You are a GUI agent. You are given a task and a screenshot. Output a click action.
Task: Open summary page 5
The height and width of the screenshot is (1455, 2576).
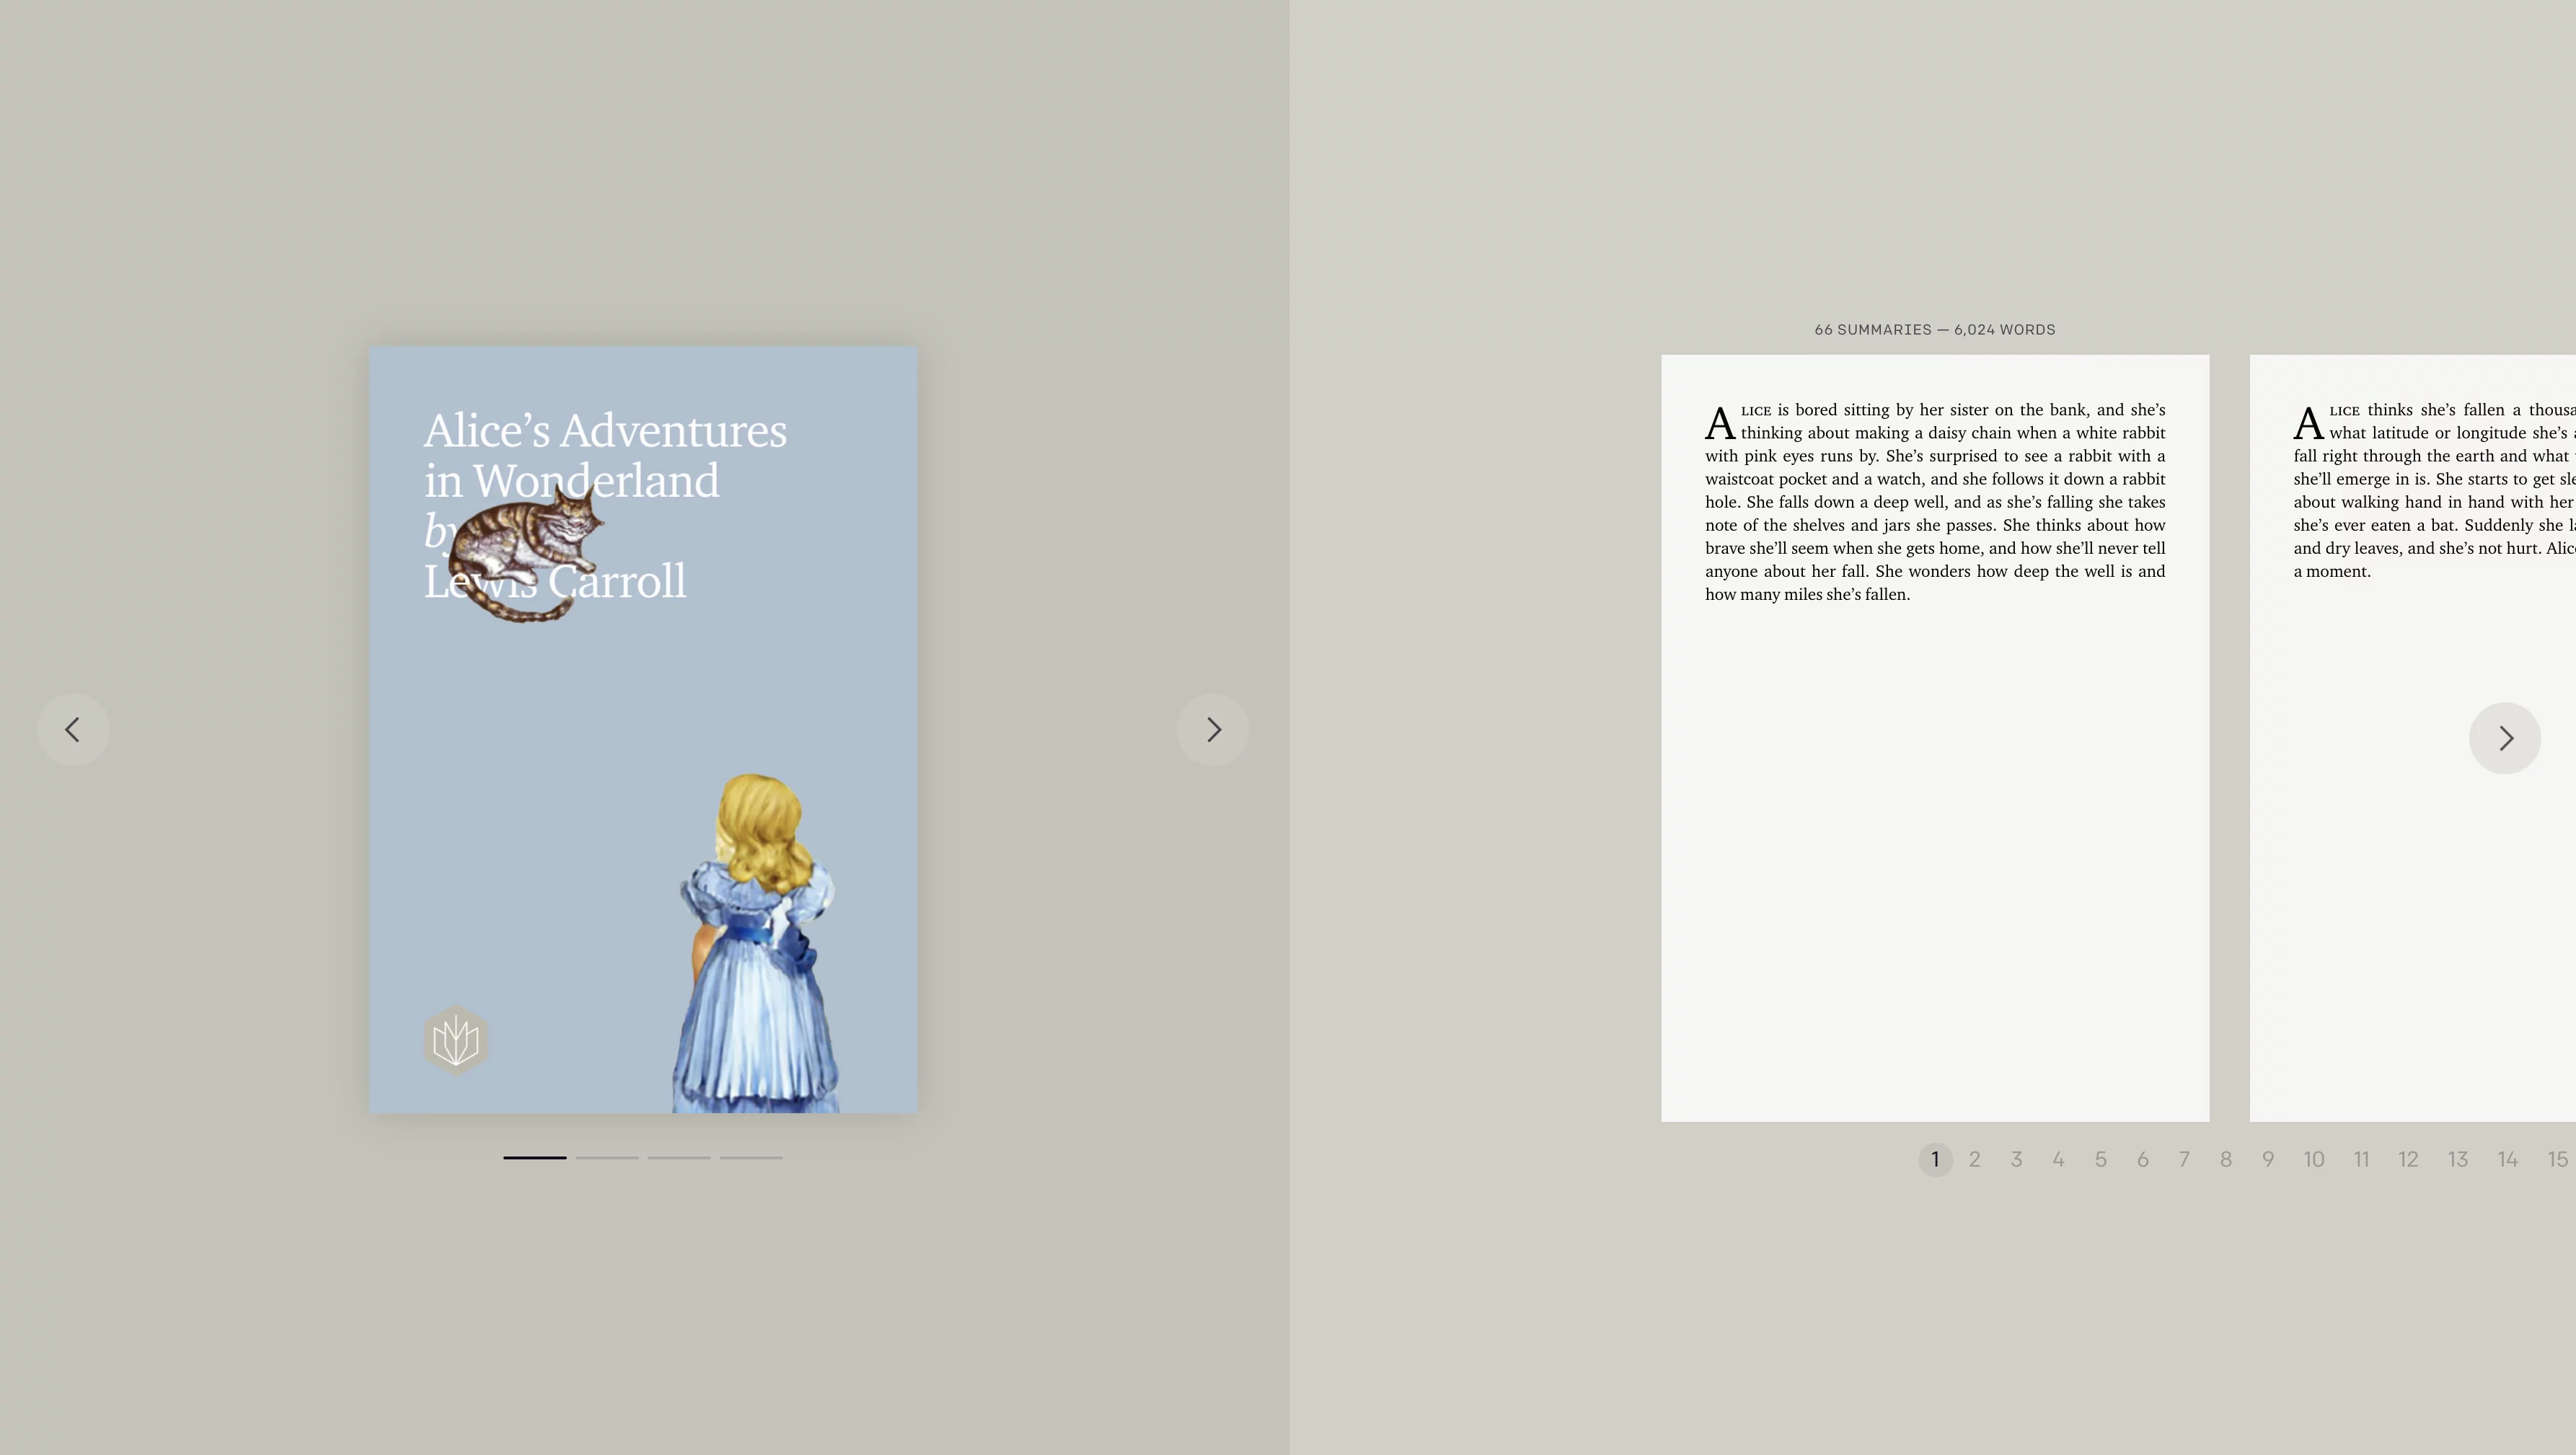[2101, 1159]
